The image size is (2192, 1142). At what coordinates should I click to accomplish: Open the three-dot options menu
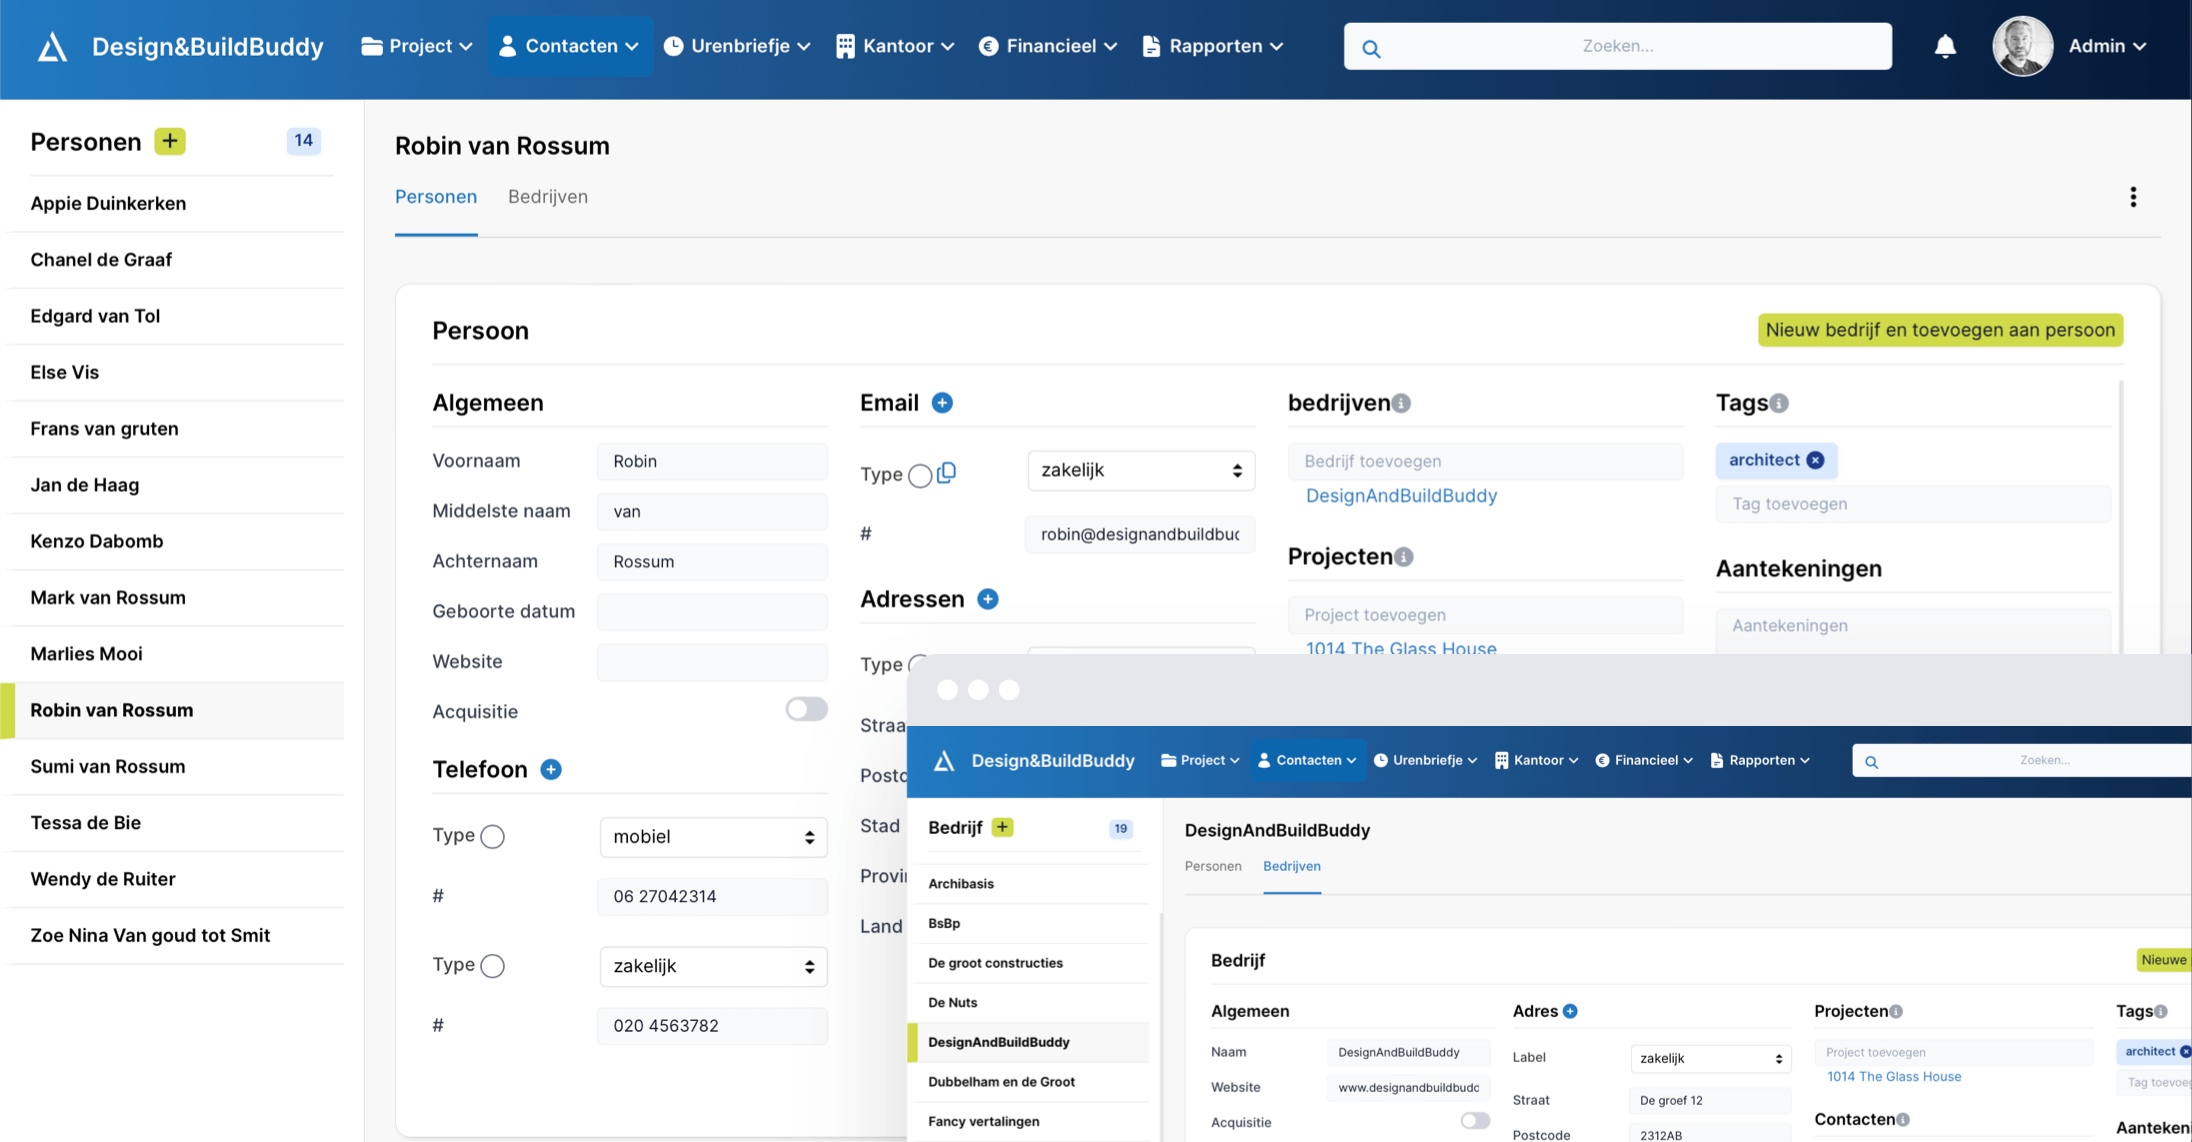click(x=2133, y=197)
